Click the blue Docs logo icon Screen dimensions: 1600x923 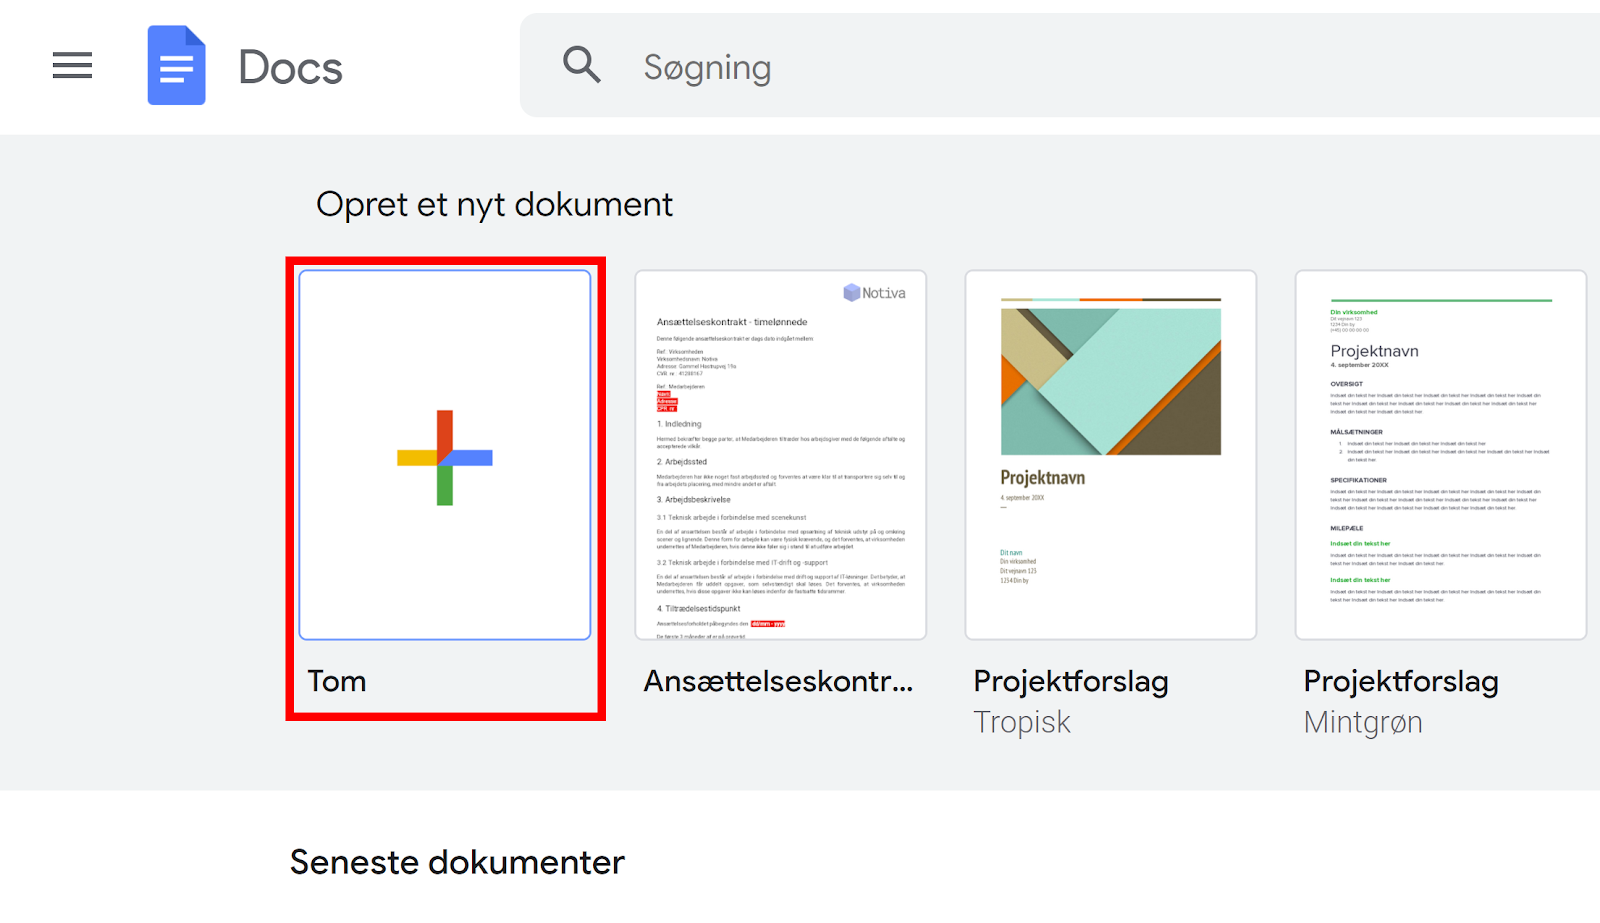(176, 66)
